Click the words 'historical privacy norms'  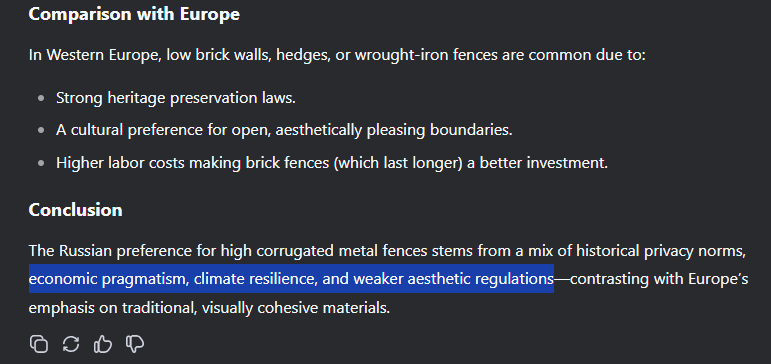click(660, 251)
